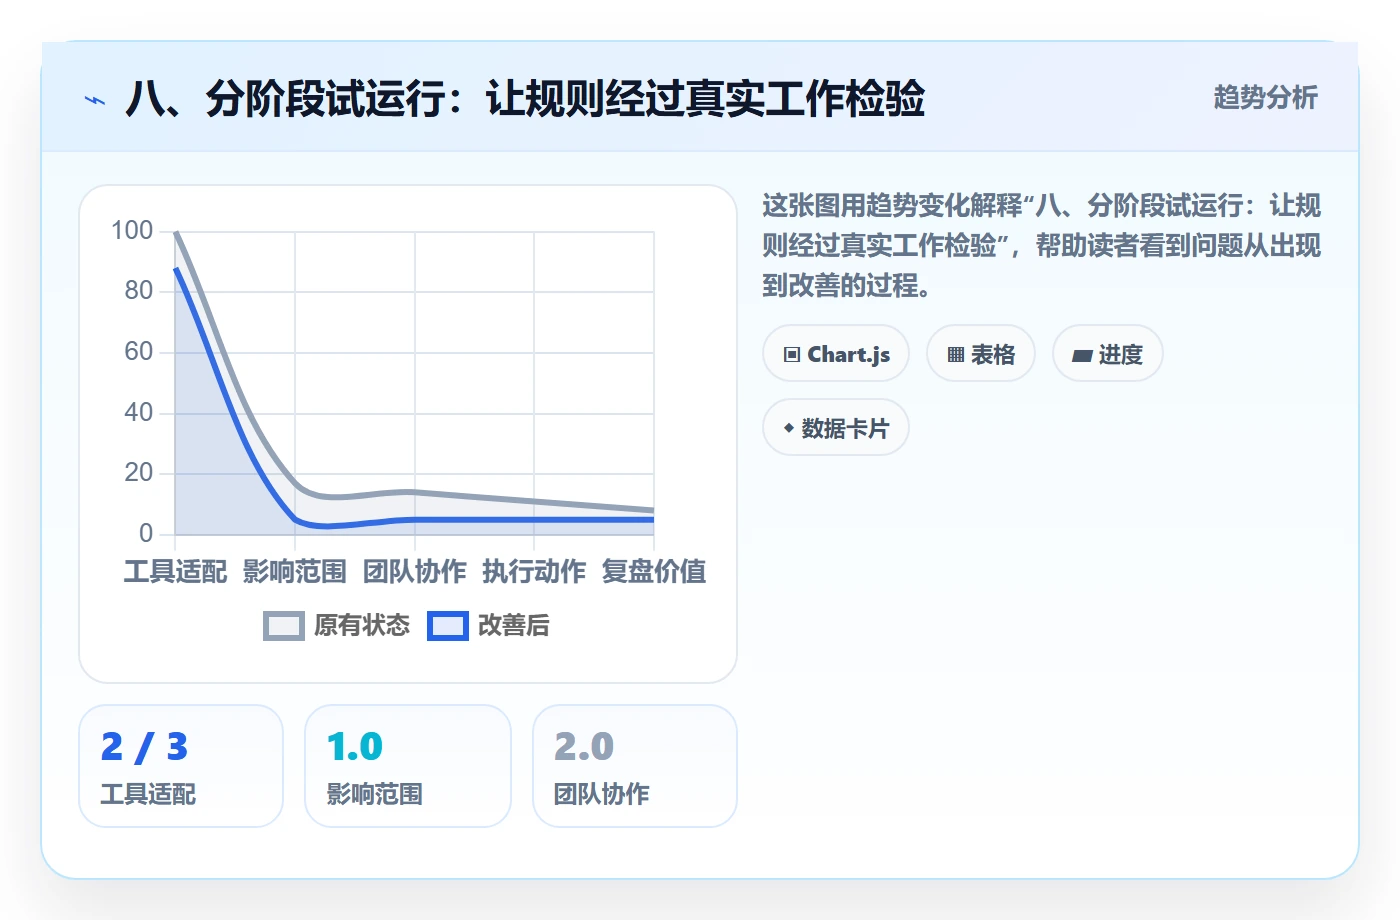Click the 0 y-axis value
This screenshot has height=920, width=1400.
point(146,533)
